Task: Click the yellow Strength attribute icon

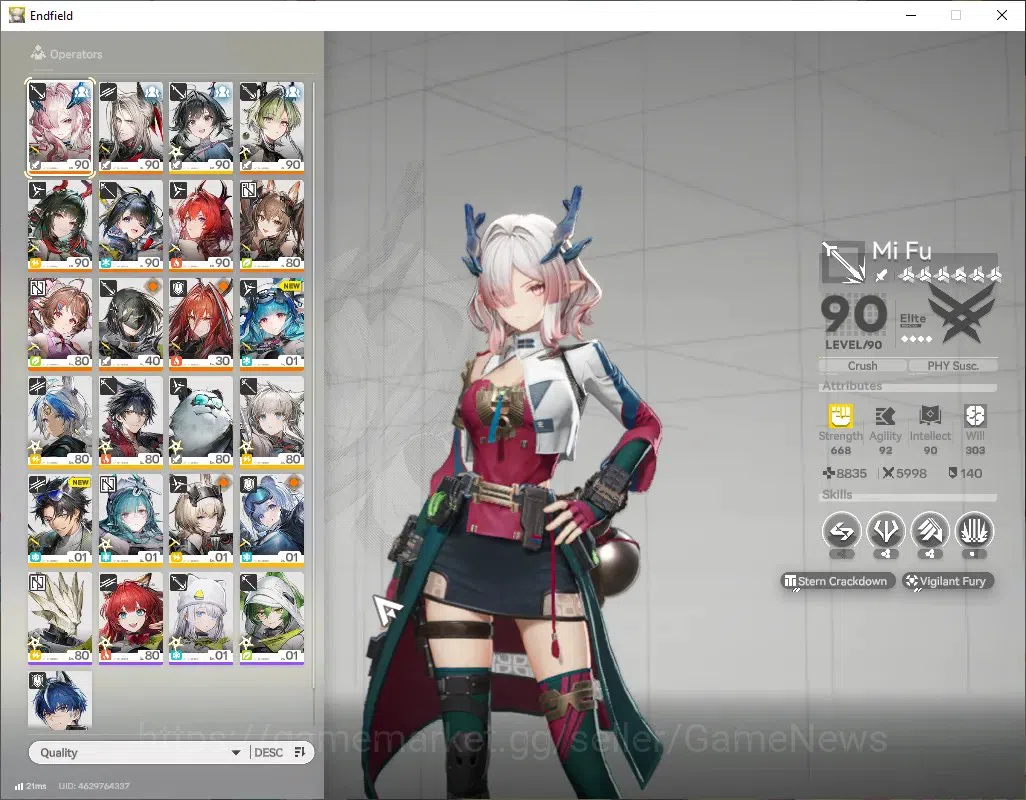Action: [x=841, y=415]
